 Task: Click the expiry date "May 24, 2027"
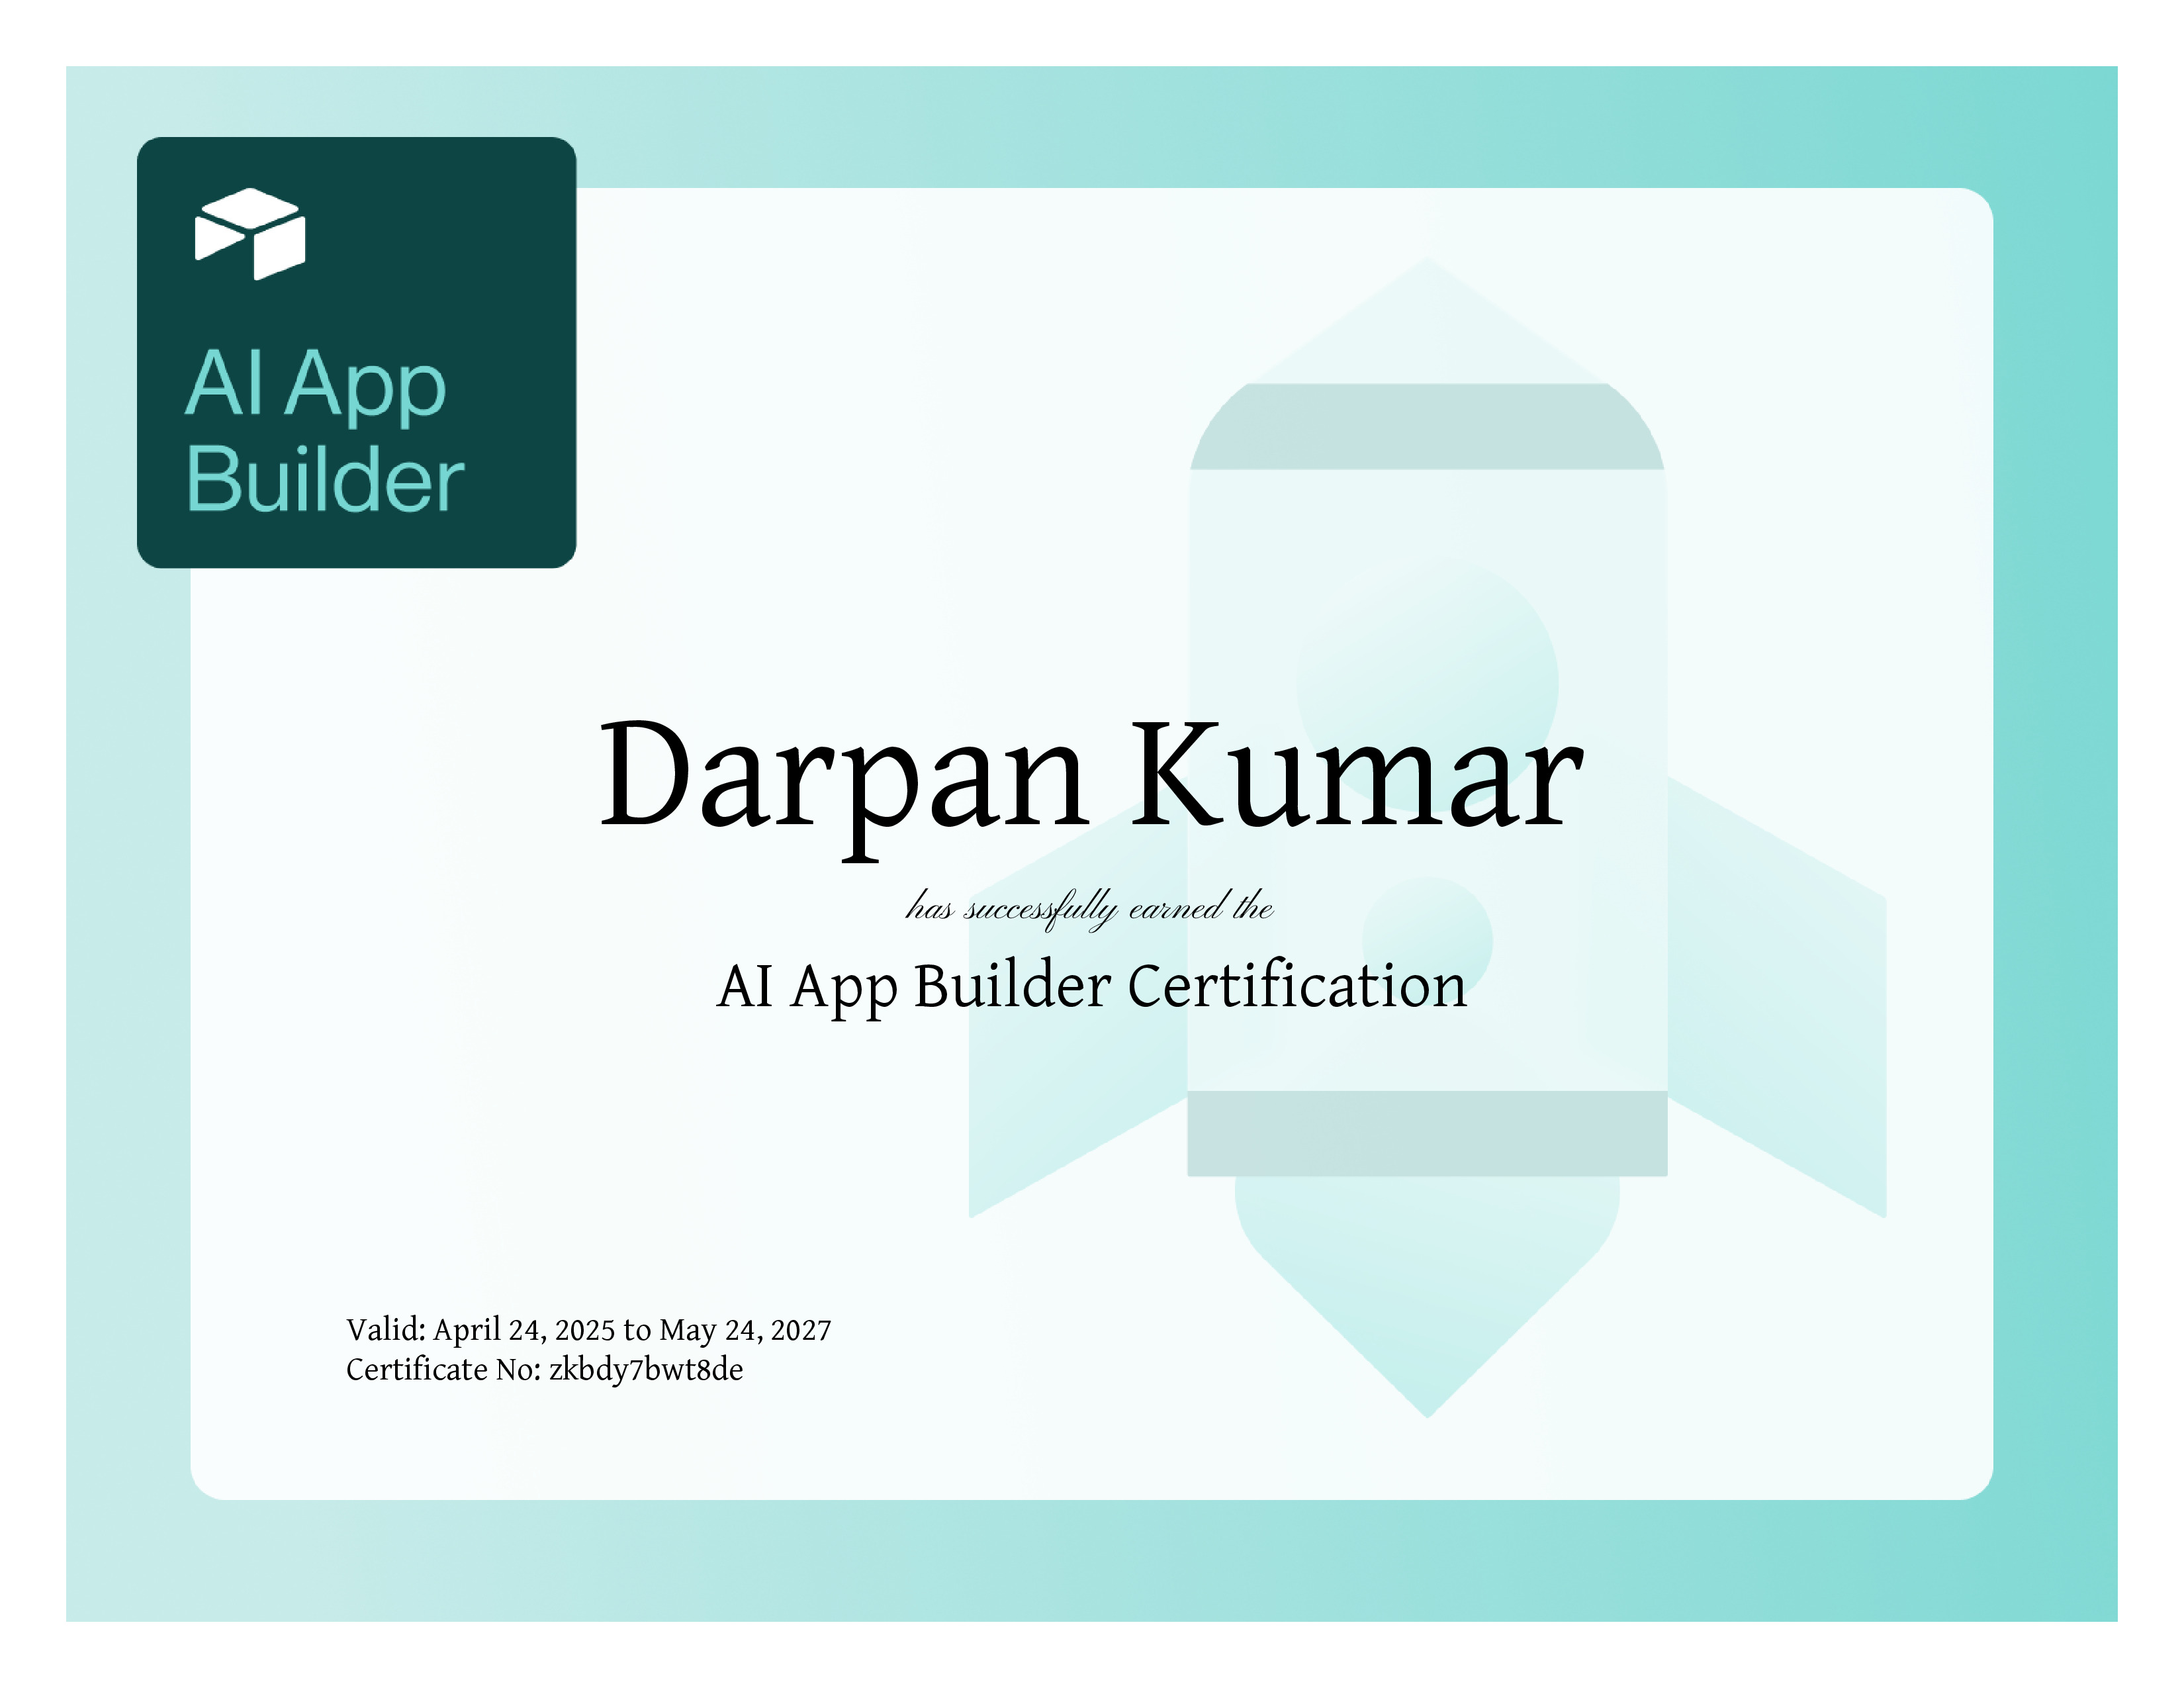coord(745,1330)
